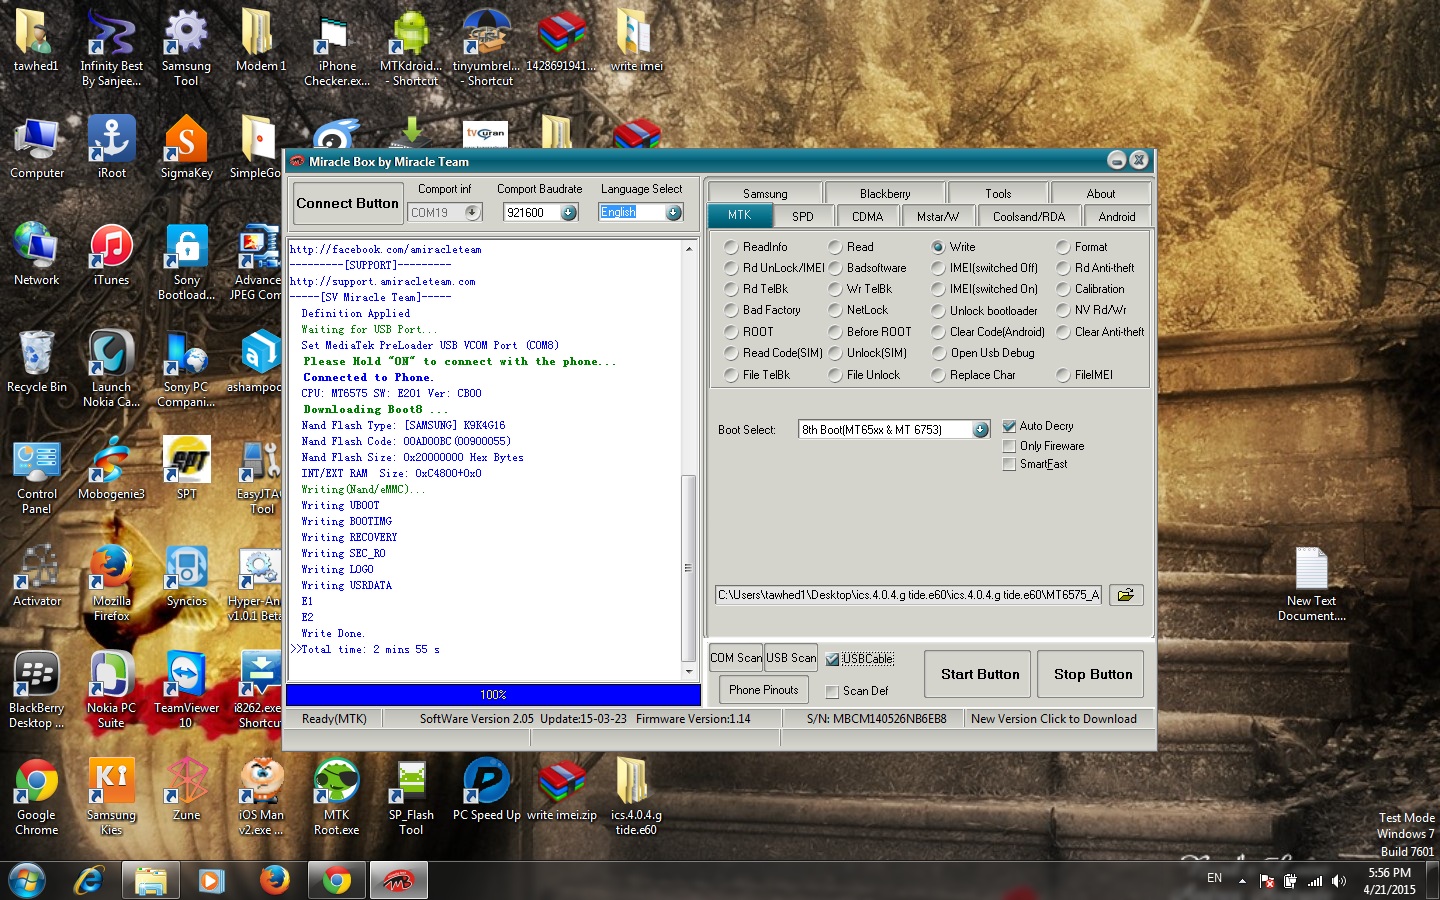Open the SPT desktop icon

186,468
